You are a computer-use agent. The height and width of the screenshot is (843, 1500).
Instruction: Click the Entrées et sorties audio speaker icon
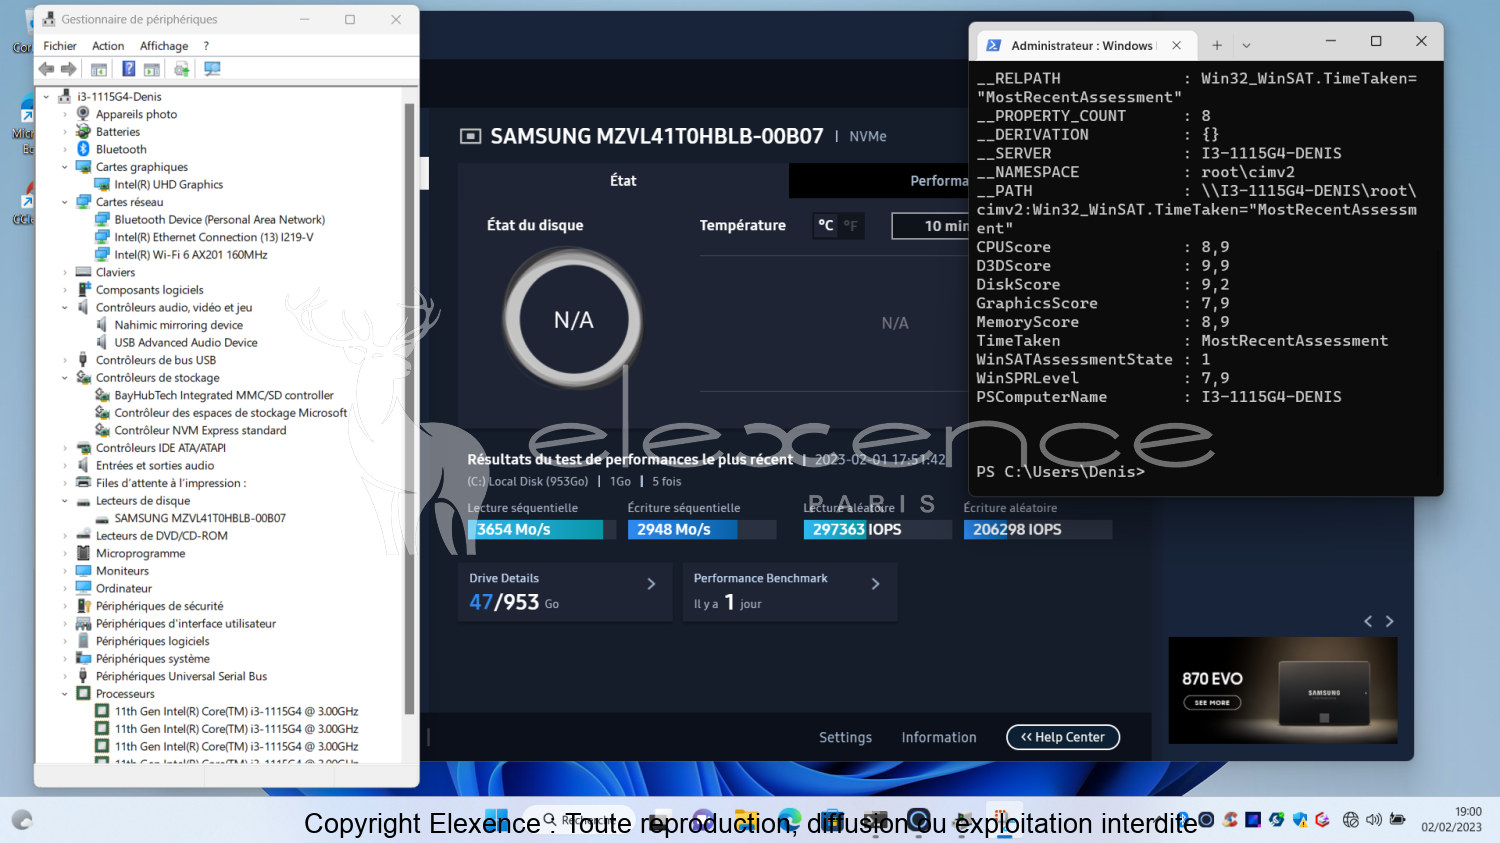click(84, 465)
